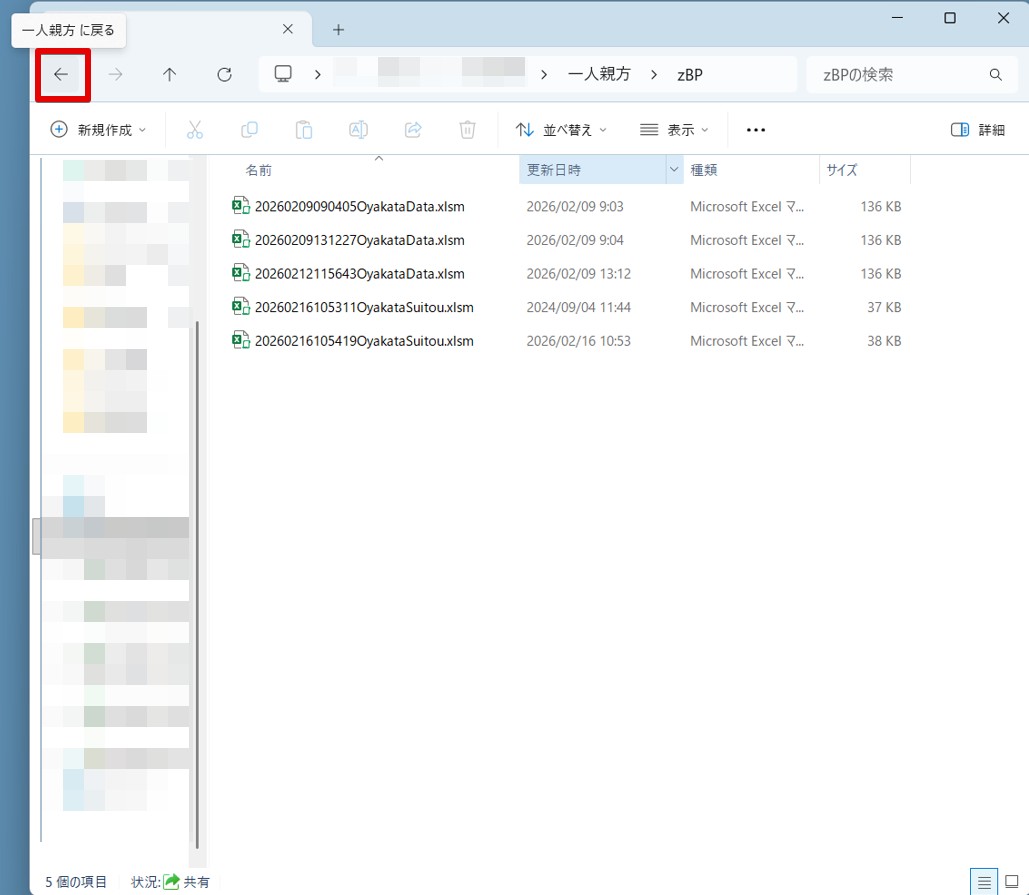Toggle the 詳細 details pane

click(x=977, y=130)
